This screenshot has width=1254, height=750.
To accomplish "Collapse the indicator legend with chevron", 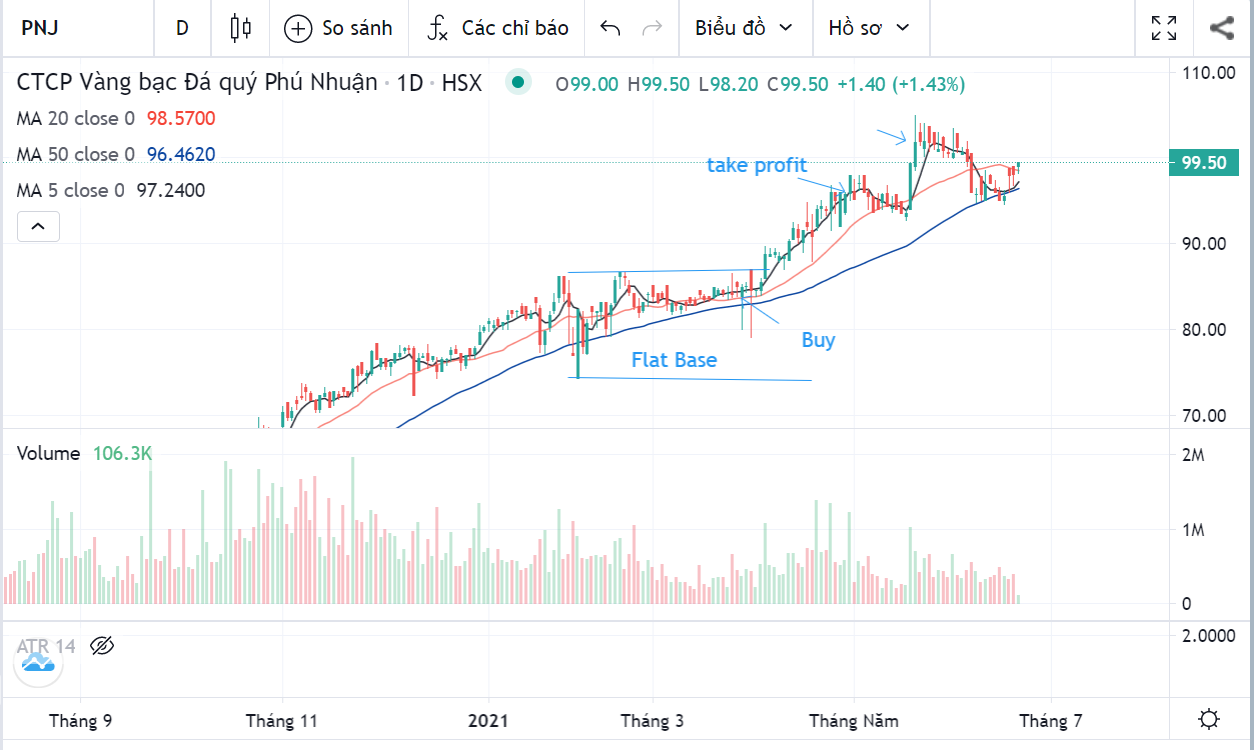I will (37, 227).
